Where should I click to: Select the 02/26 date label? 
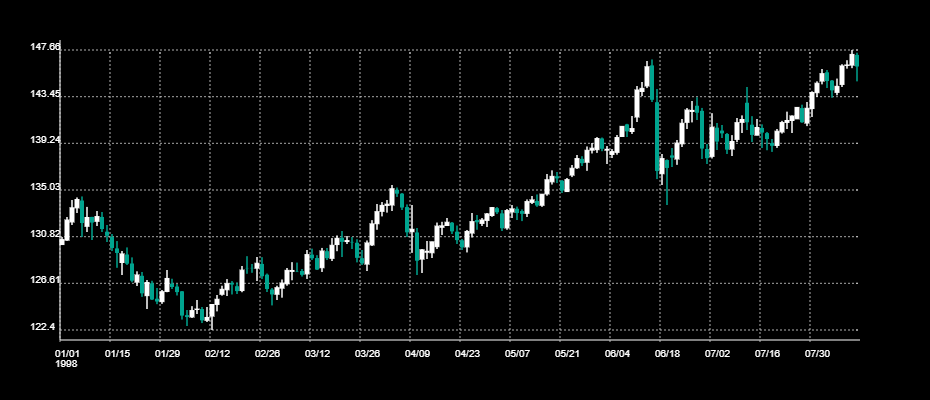(x=267, y=354)
